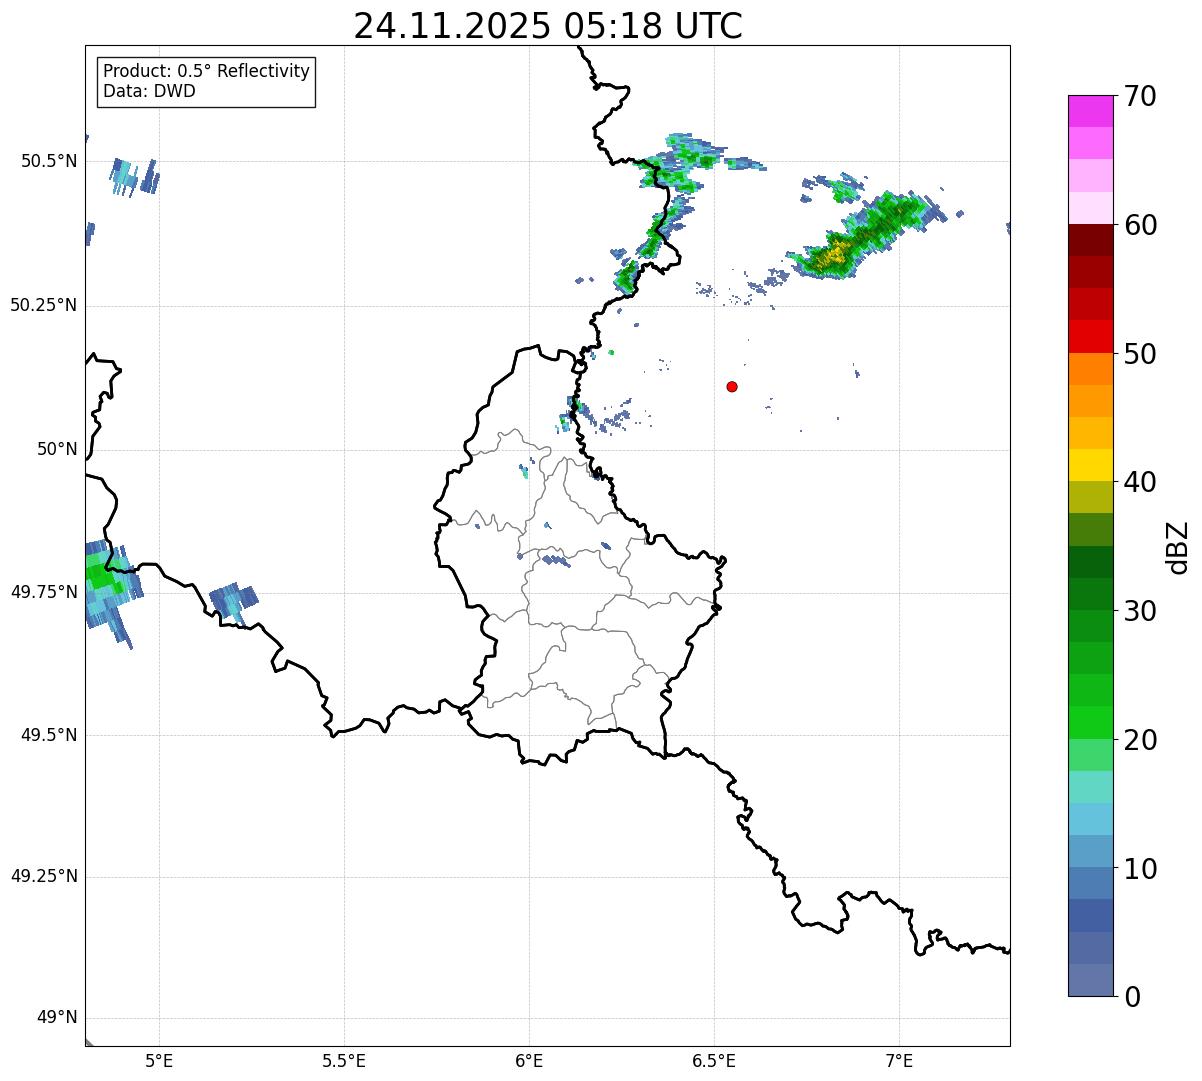
Task: Click the colorbar tick label "10"
Action: [x=1140, y=868]
